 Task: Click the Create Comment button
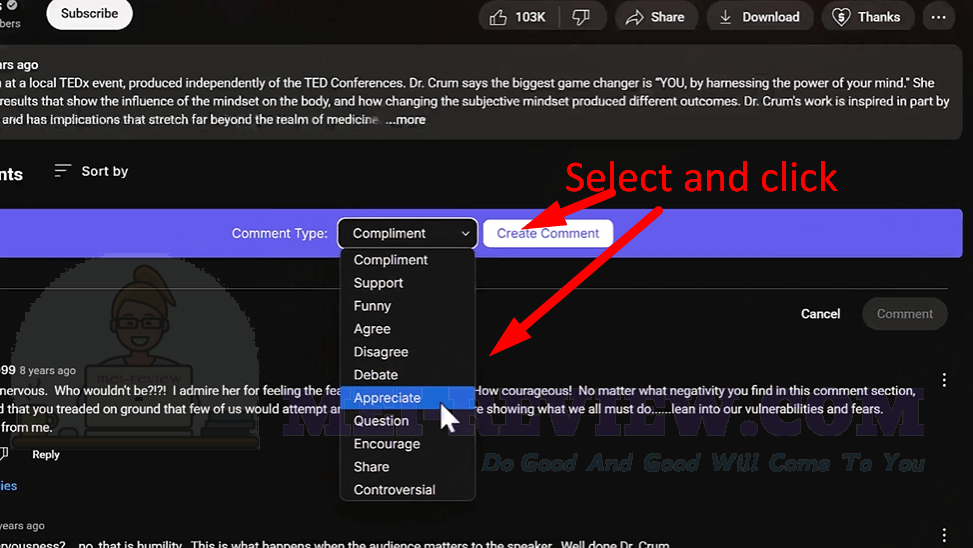tap(548, 233)
